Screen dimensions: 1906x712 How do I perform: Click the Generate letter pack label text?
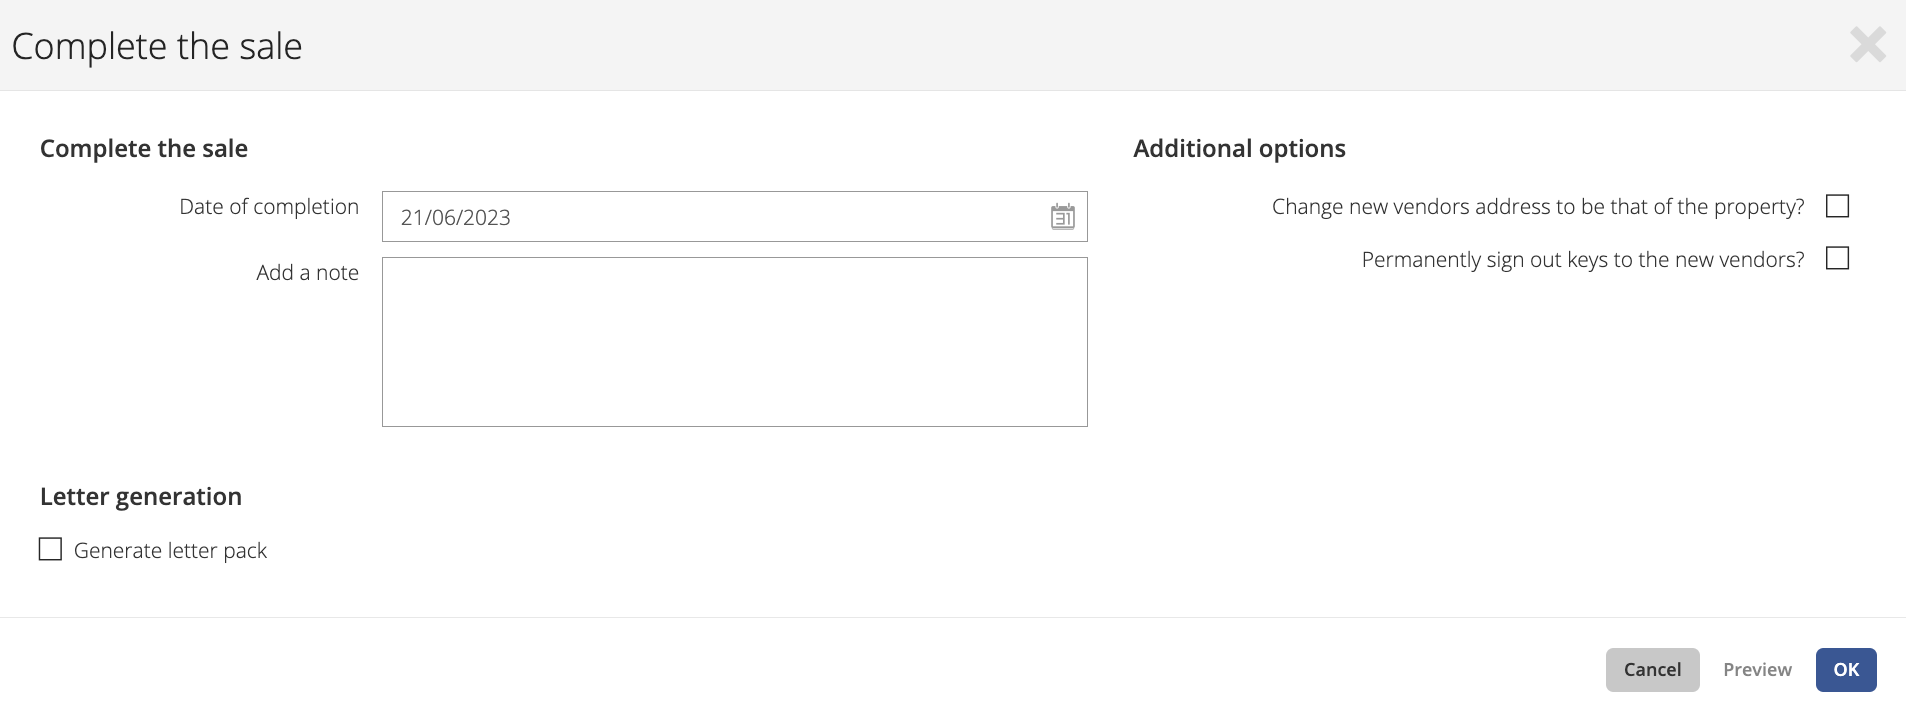click(x=170, y=550)
